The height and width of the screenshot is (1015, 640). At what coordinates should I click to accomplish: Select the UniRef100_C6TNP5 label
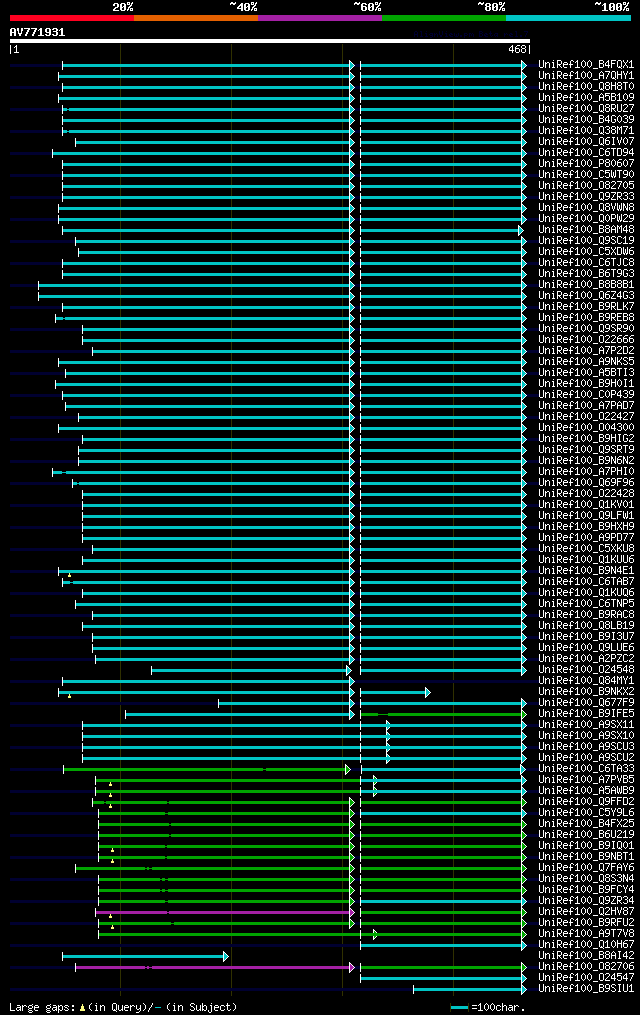(x=586, y=604)
